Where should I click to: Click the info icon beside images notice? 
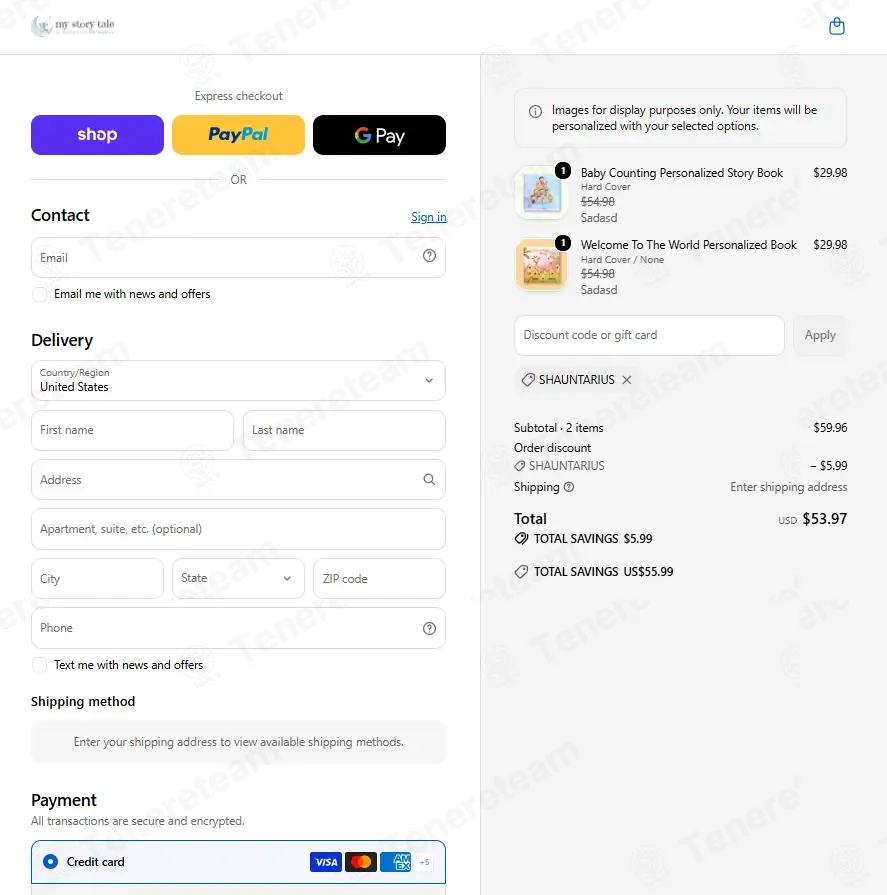coord(535,112)
